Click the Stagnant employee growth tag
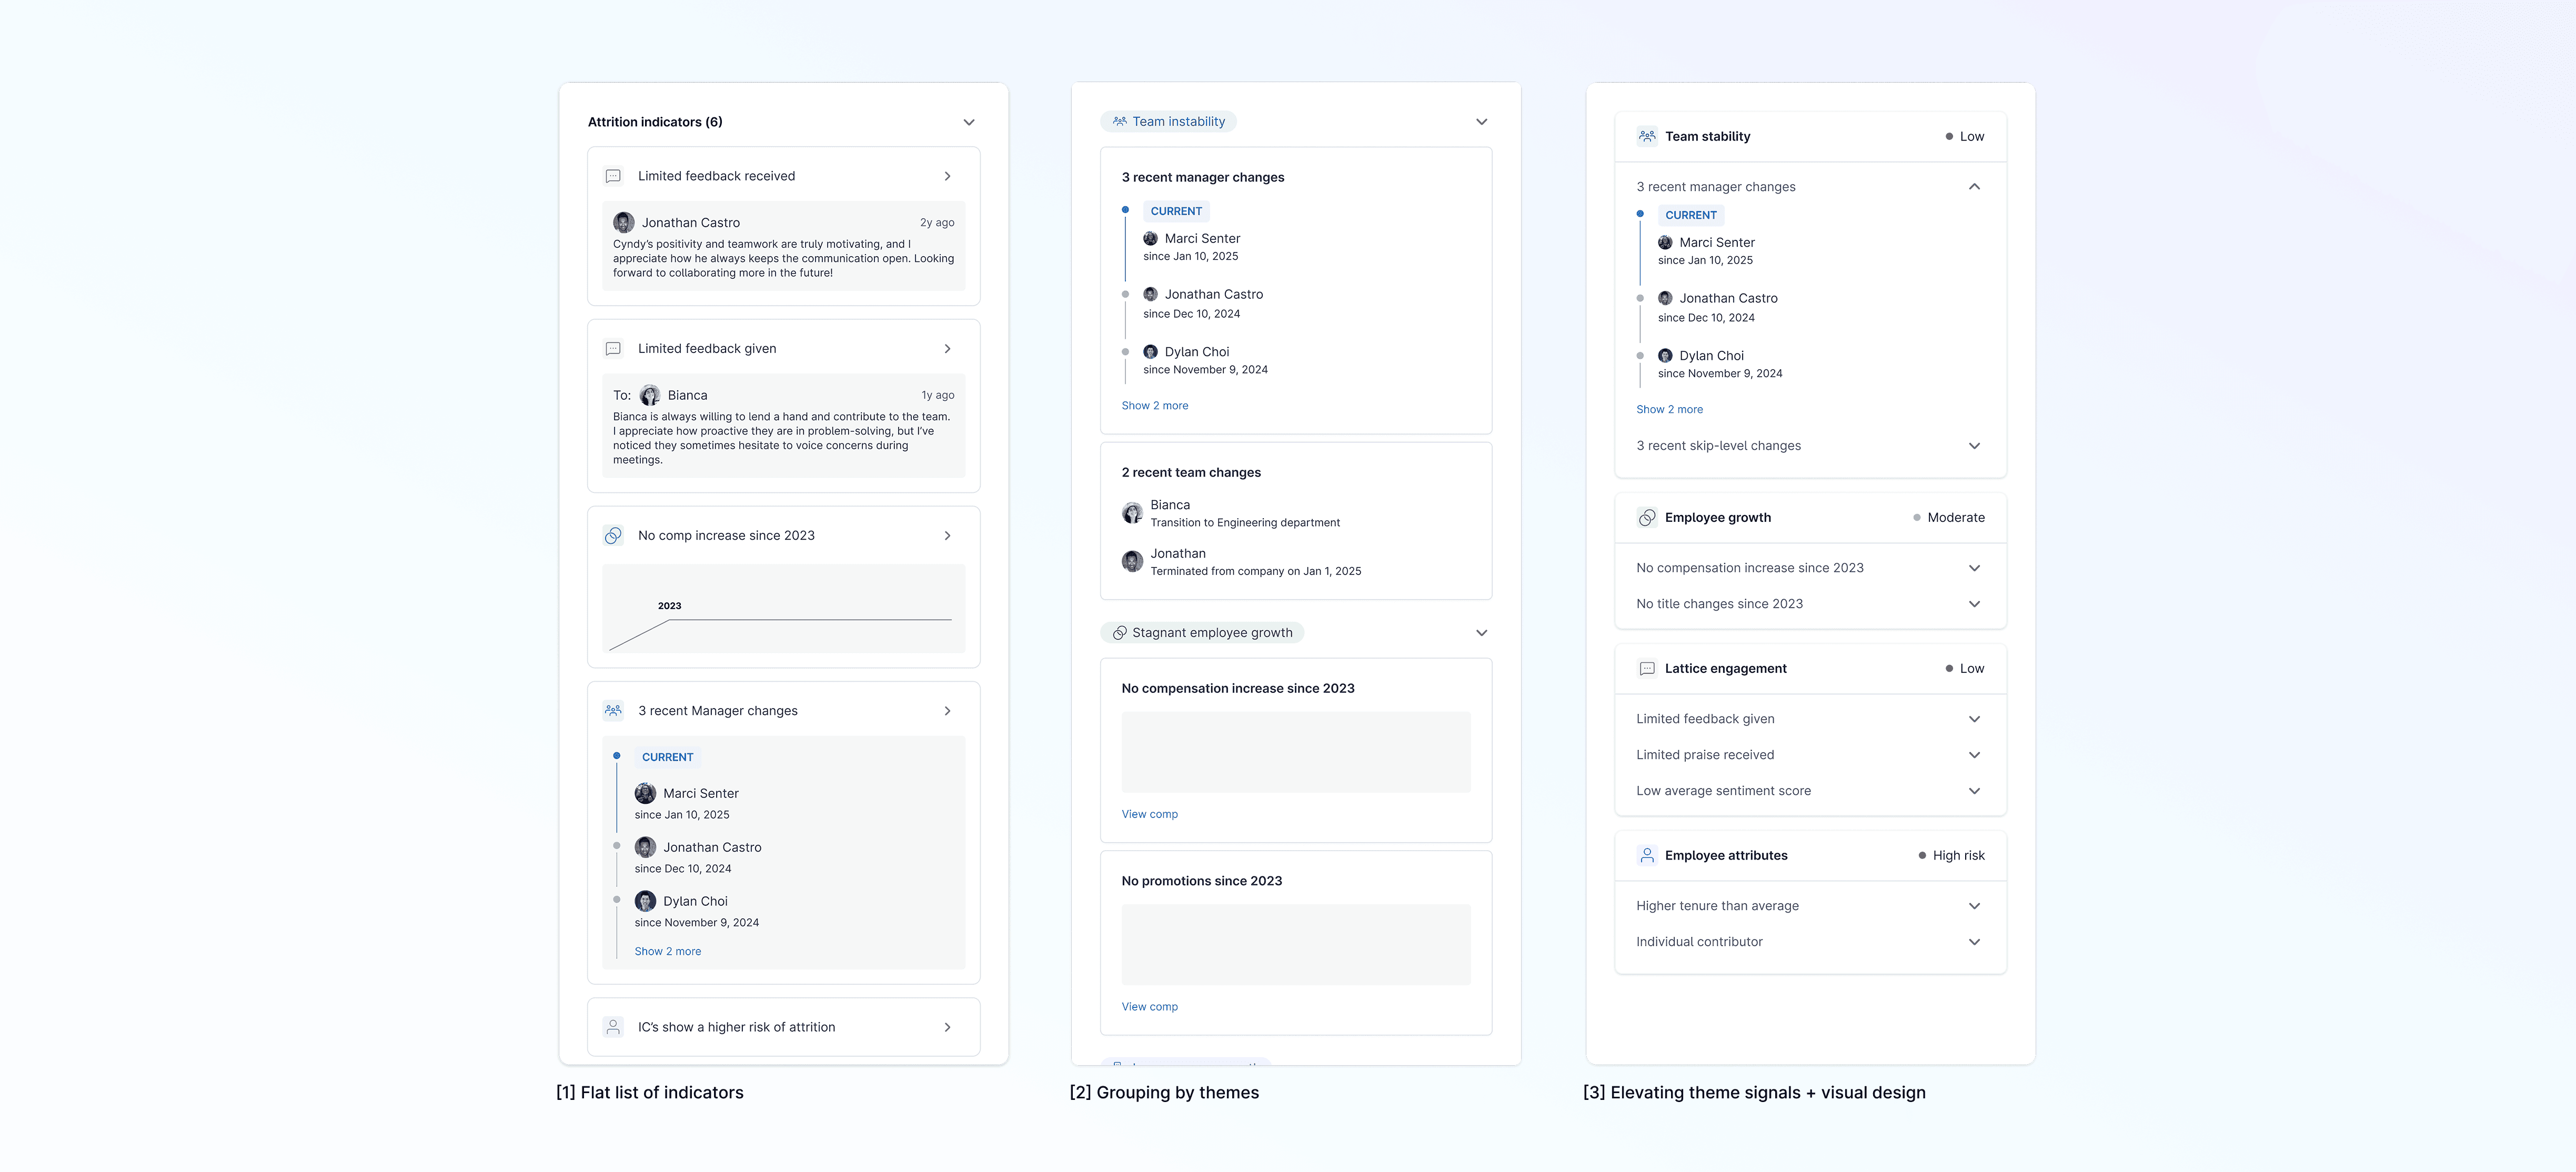The height and width of the screenshot is (1172, 2576). (1202, 633)
